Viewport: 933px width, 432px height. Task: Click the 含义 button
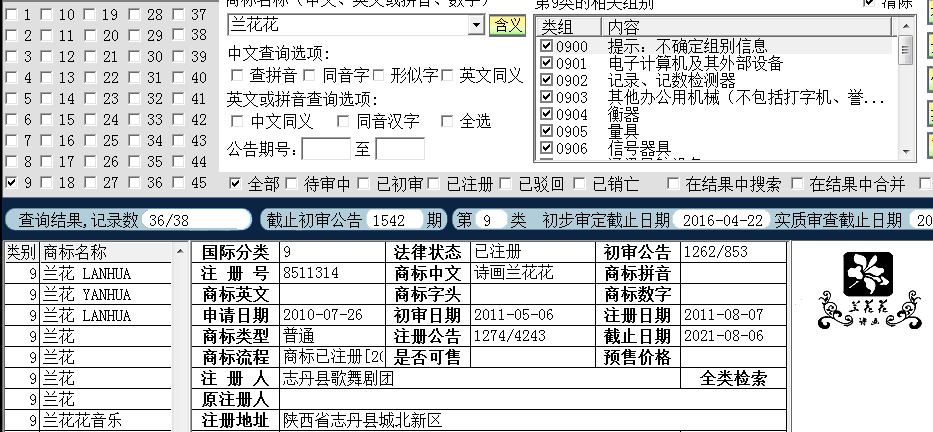coord(508,26)
